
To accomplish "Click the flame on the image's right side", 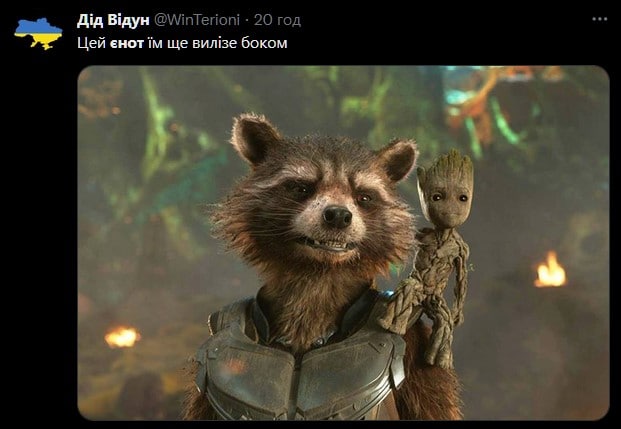I will click(550, 271).
